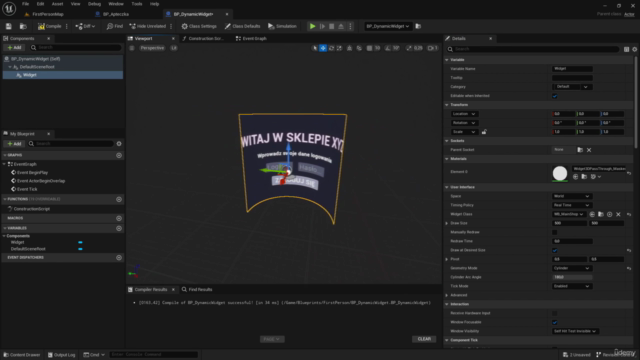Screen dimensions: 640x360
Task: Switch to the Construction Script tab
Action: click(x=203, y=38)
